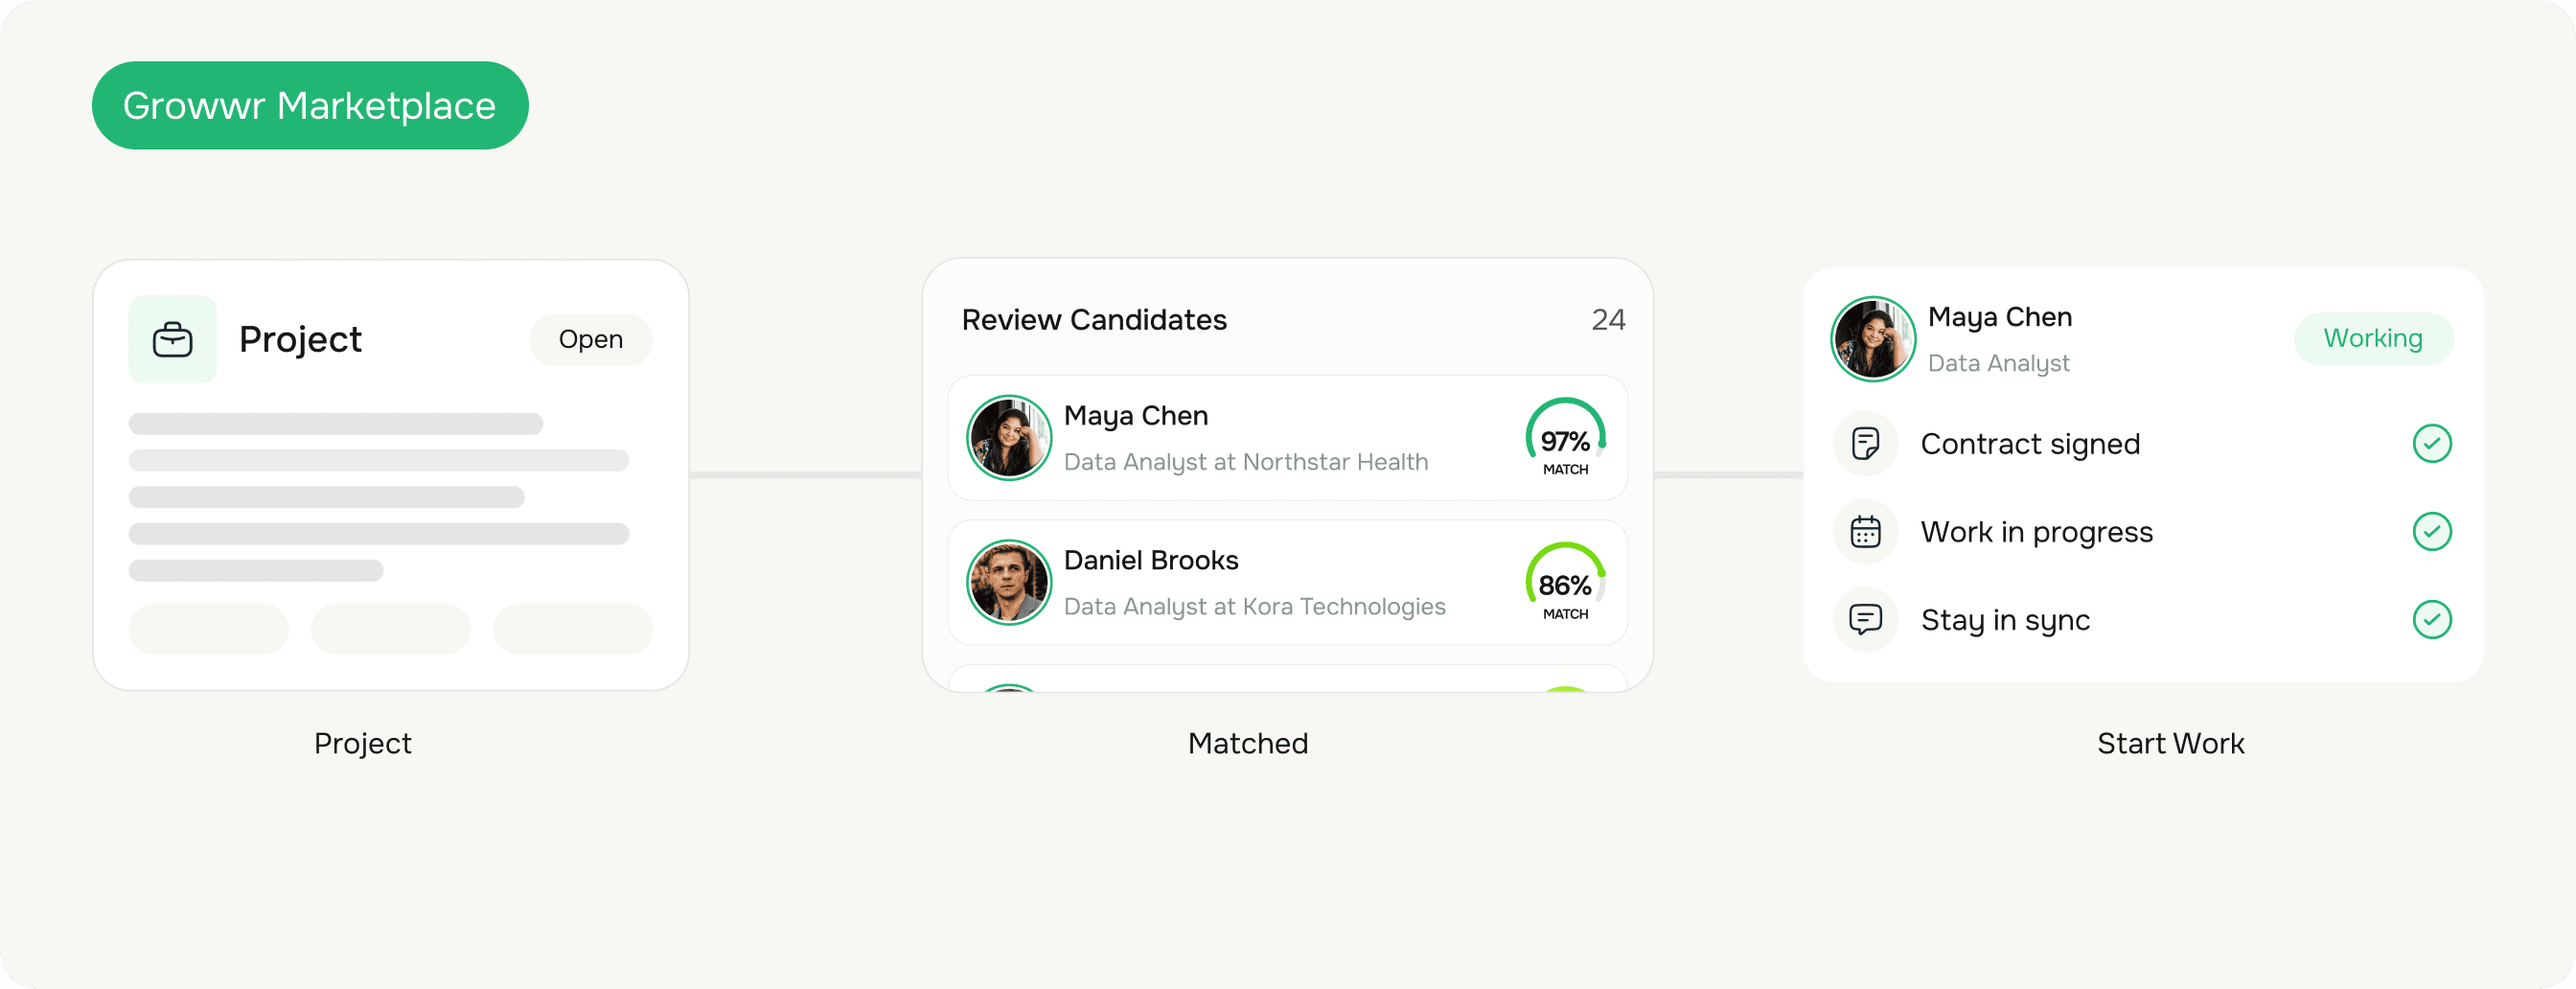Select the 97% match progress ring

(1565, 438)
